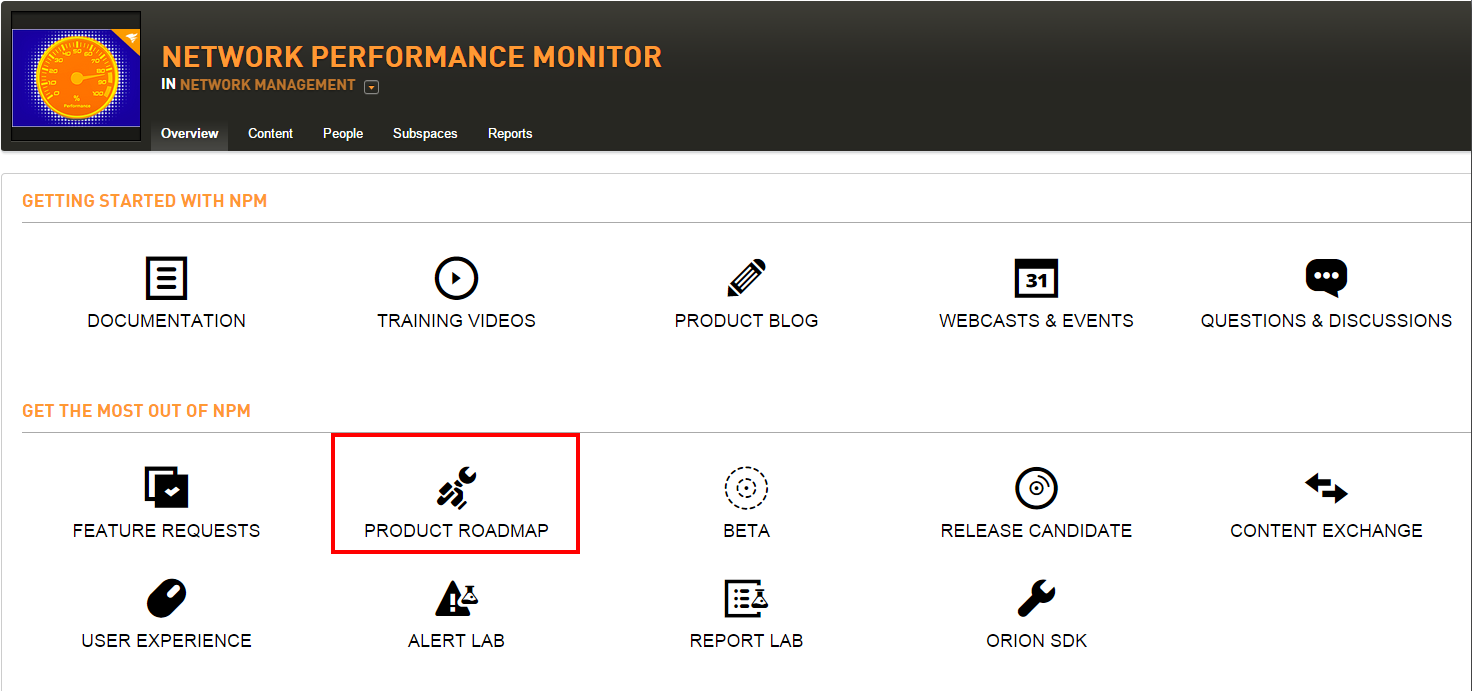The width and height of the screenshot is (1472, 691).
Task: Click the TRAINING VIDEOS label
Action: 456,321
